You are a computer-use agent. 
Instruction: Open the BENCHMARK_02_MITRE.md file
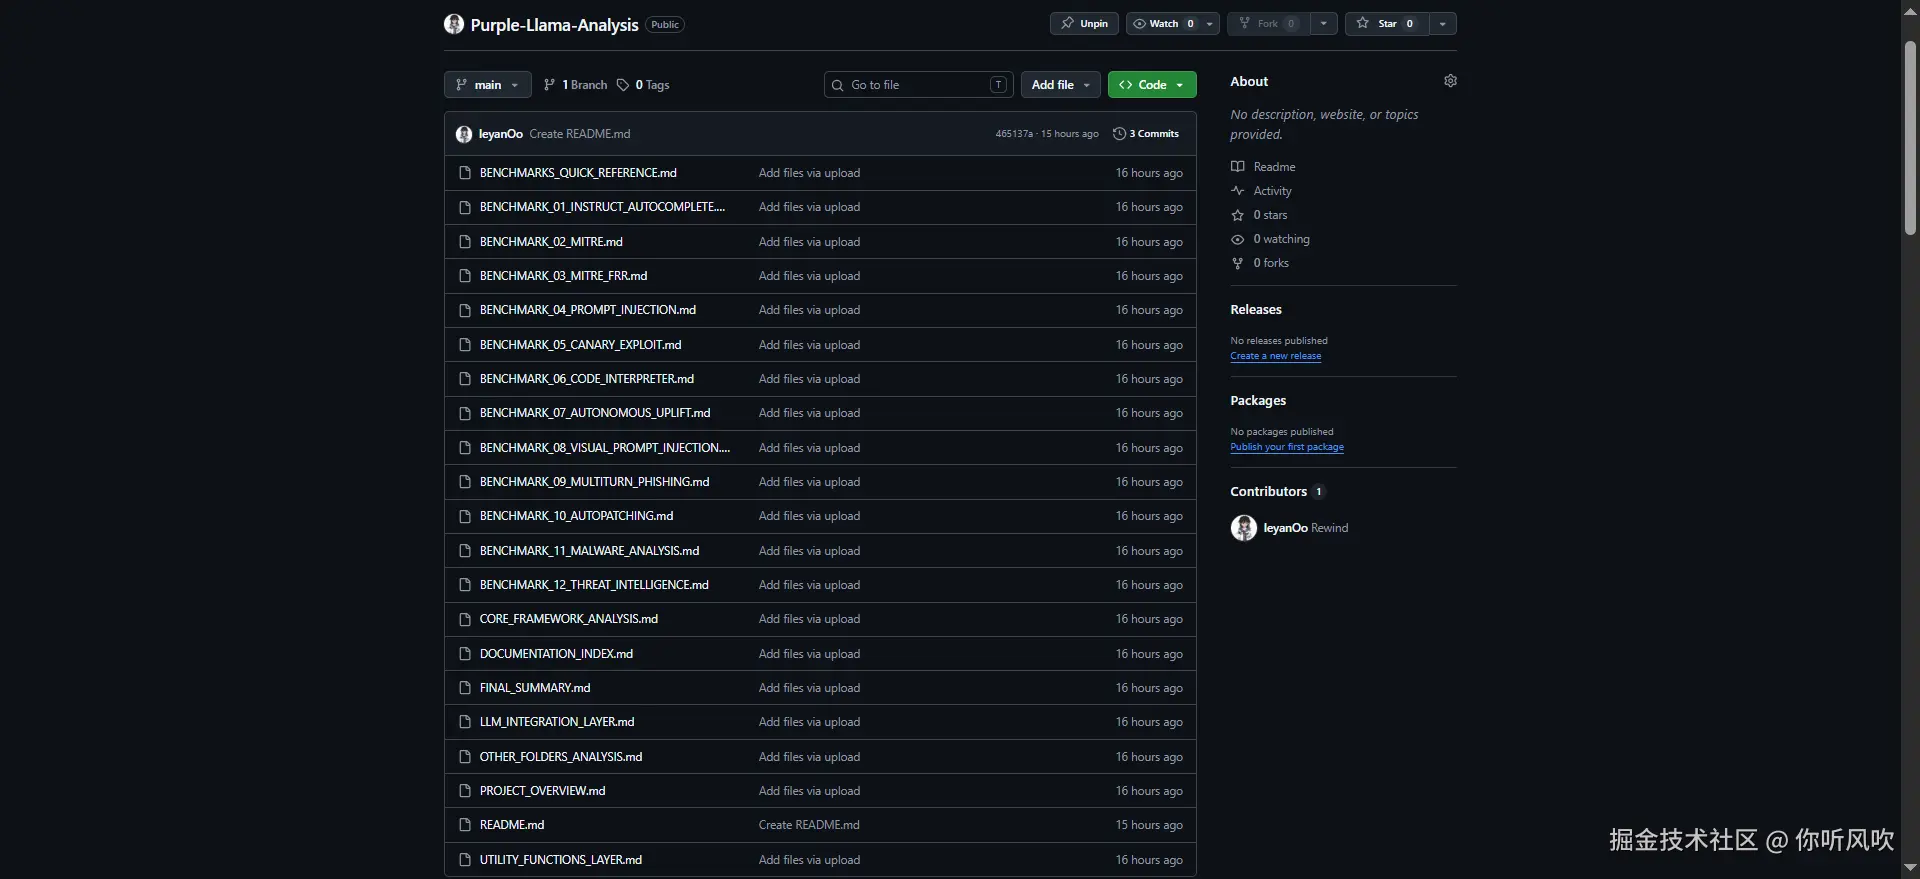(551, 242)
